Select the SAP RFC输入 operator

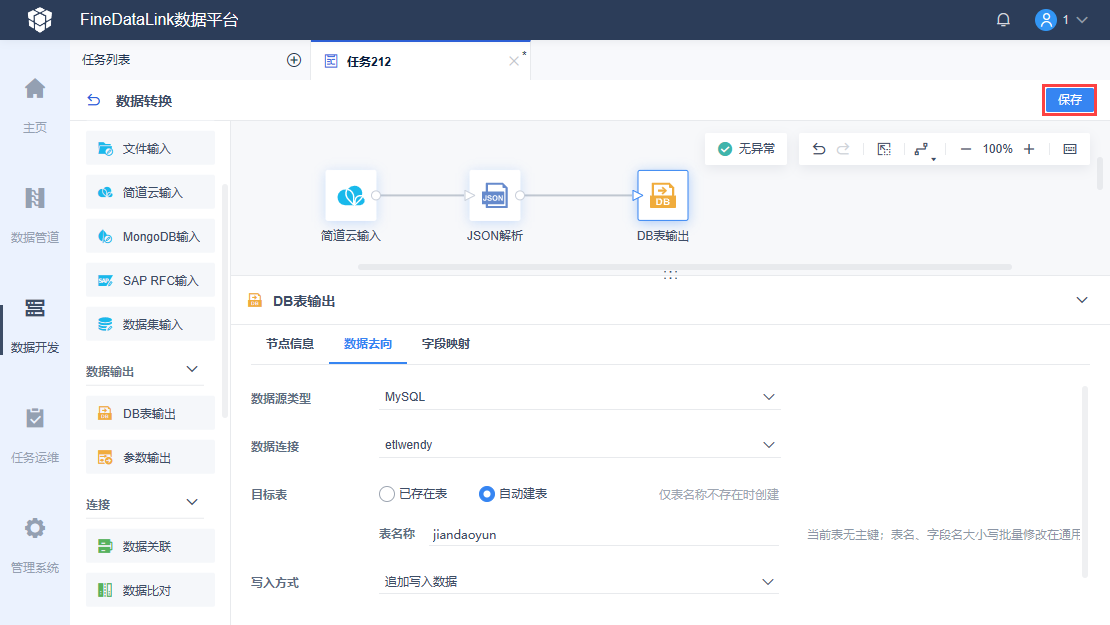150,280
